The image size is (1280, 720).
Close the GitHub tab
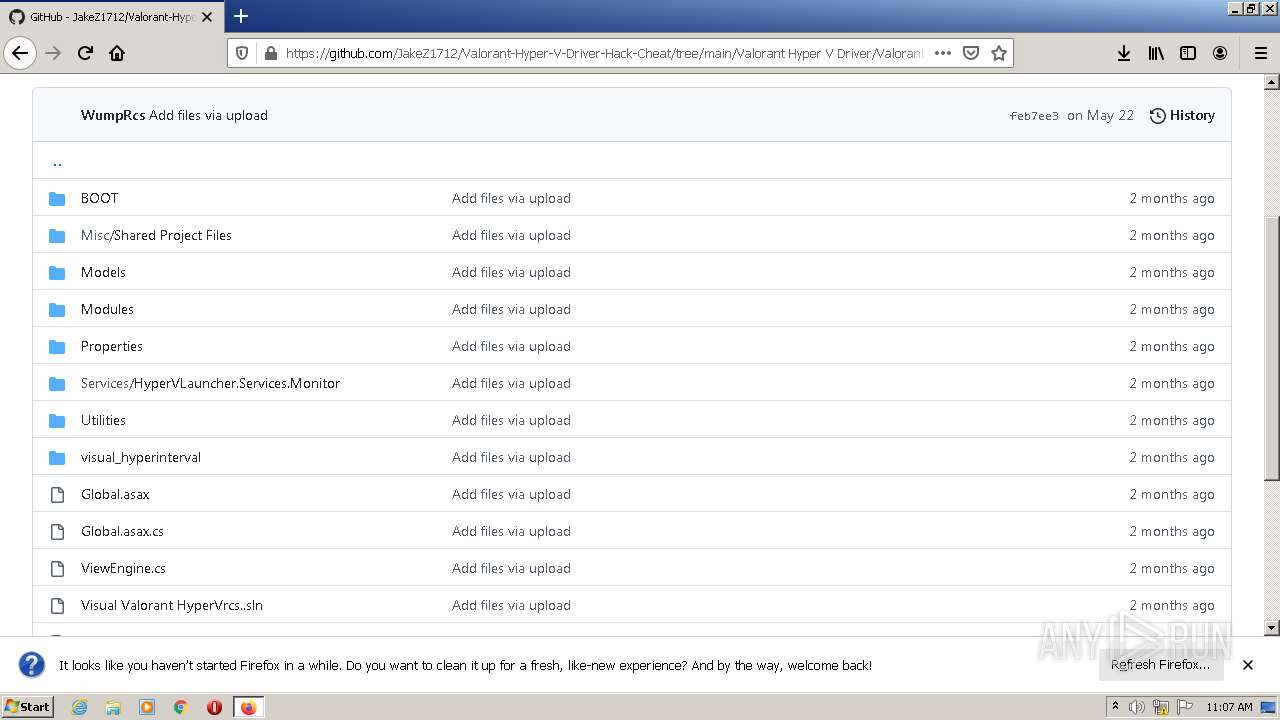click(207, 17)
